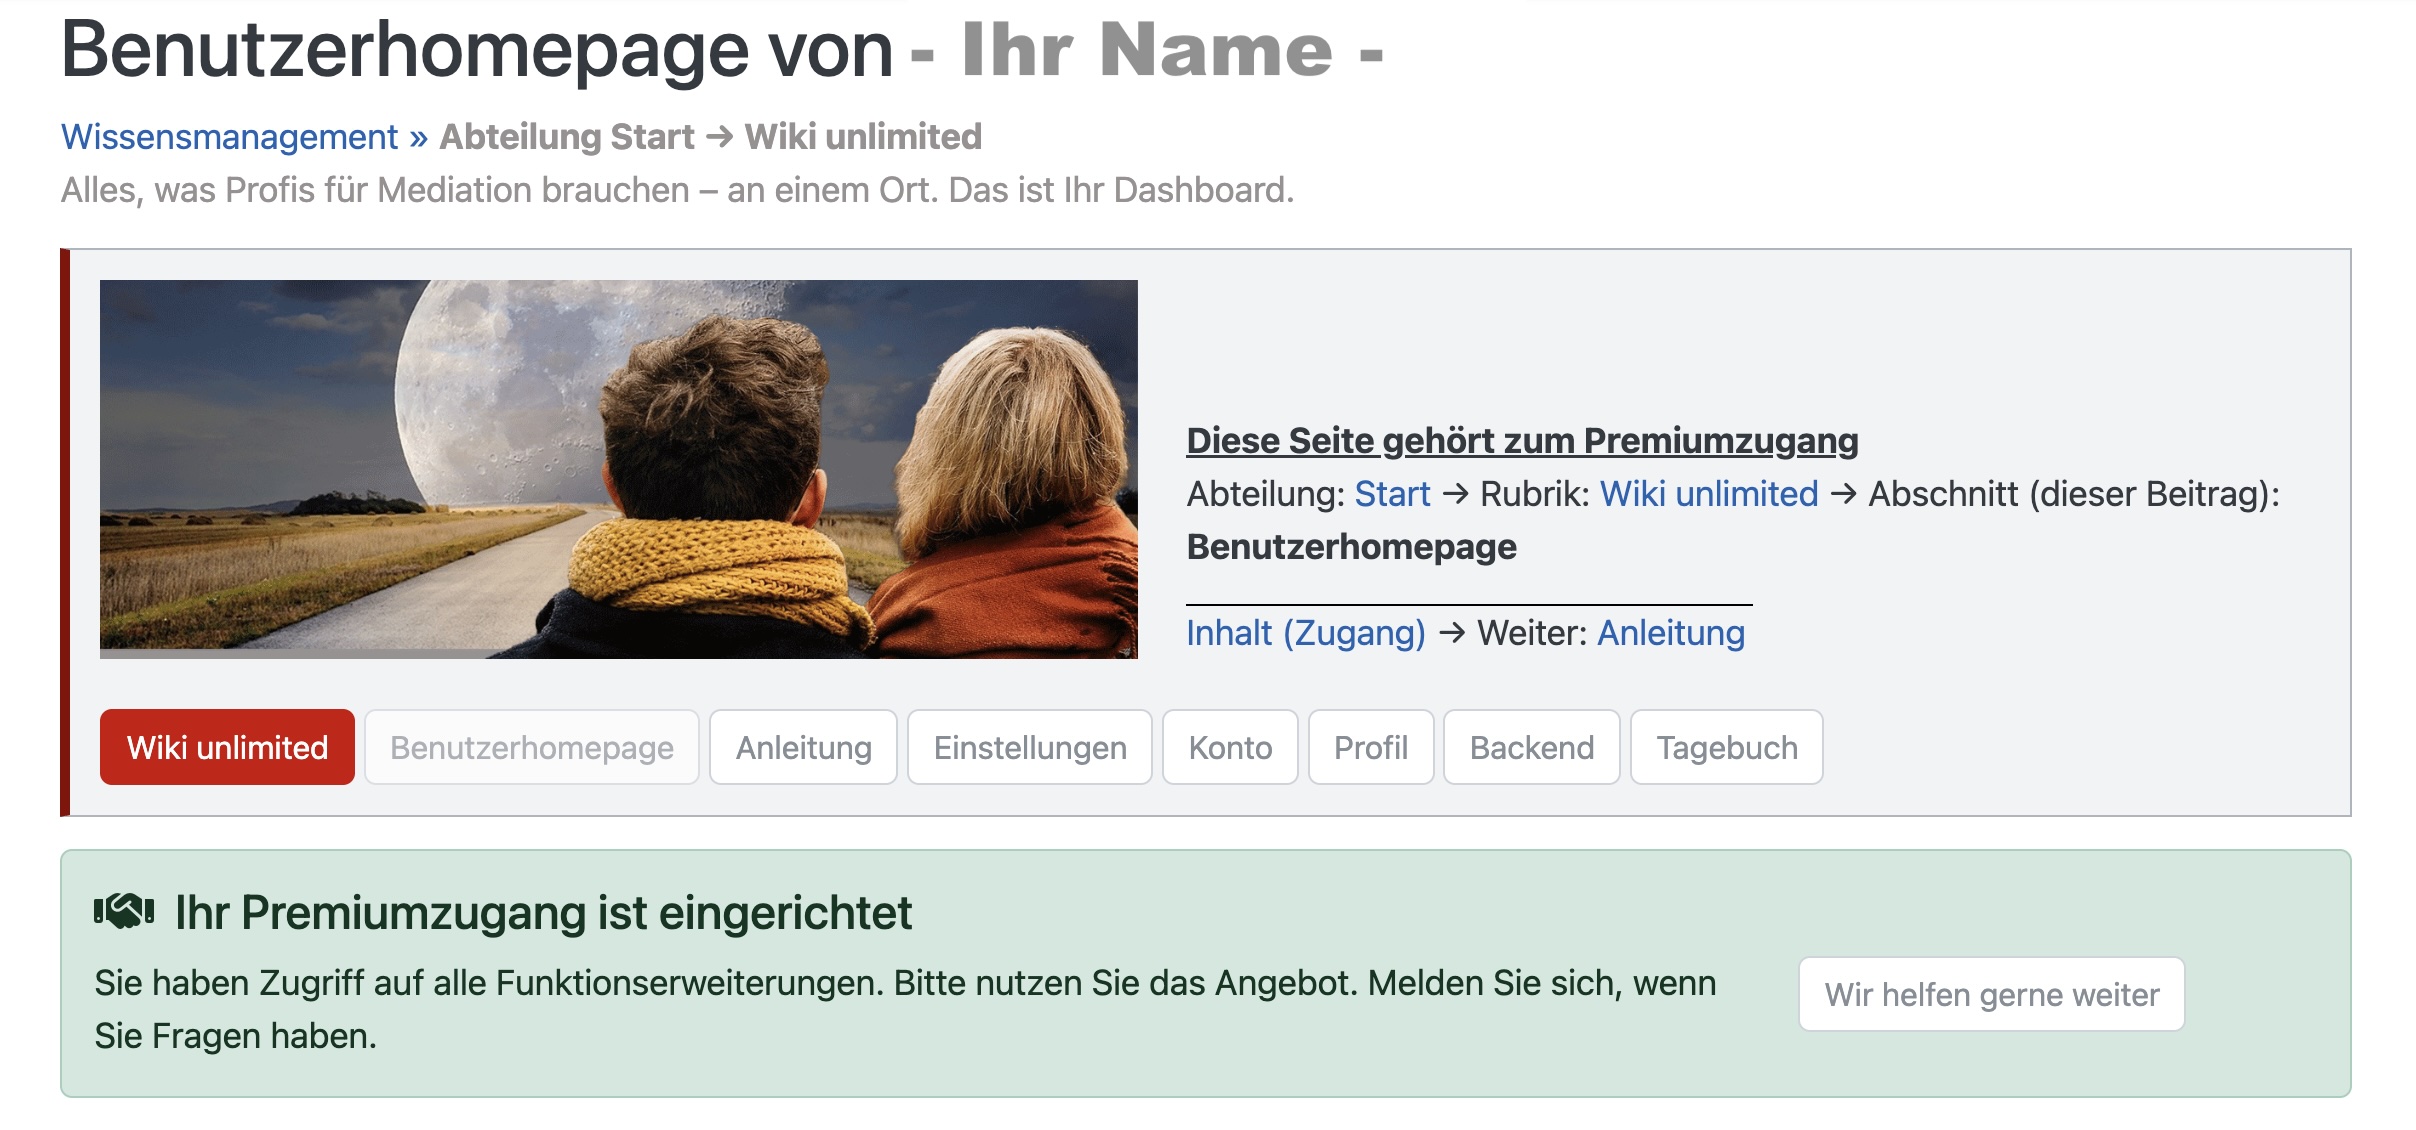Viewport: 2416px width, 1130px height.
Task: Select the Benutzerhomepage tab button
Action: (531, 747)
